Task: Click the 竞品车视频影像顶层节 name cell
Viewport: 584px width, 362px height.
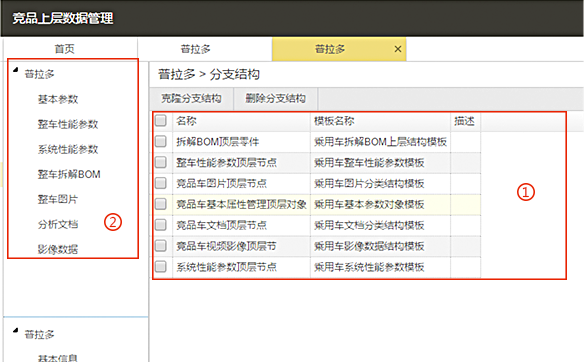Action: click(x=241, y=246)
